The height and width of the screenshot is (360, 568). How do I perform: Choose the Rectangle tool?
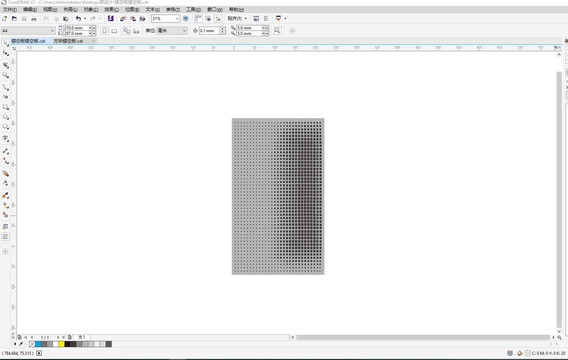(5, 107)
